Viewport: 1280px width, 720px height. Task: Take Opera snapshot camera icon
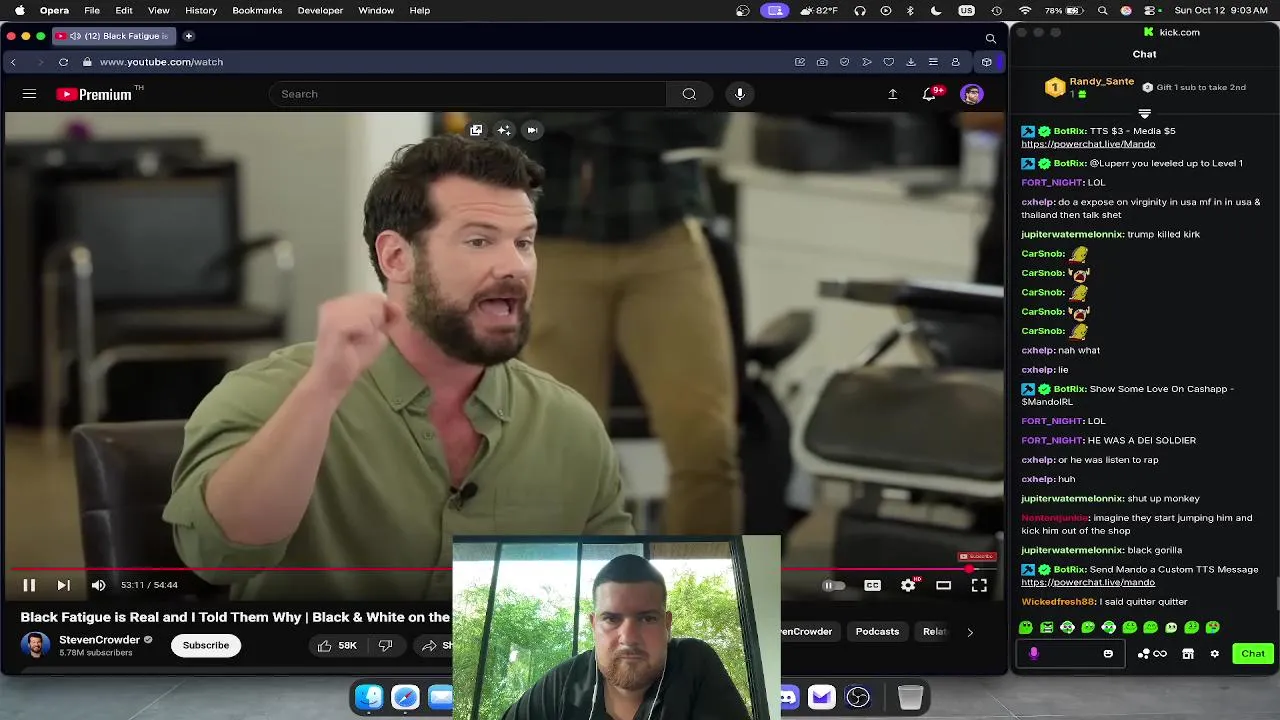822,62
